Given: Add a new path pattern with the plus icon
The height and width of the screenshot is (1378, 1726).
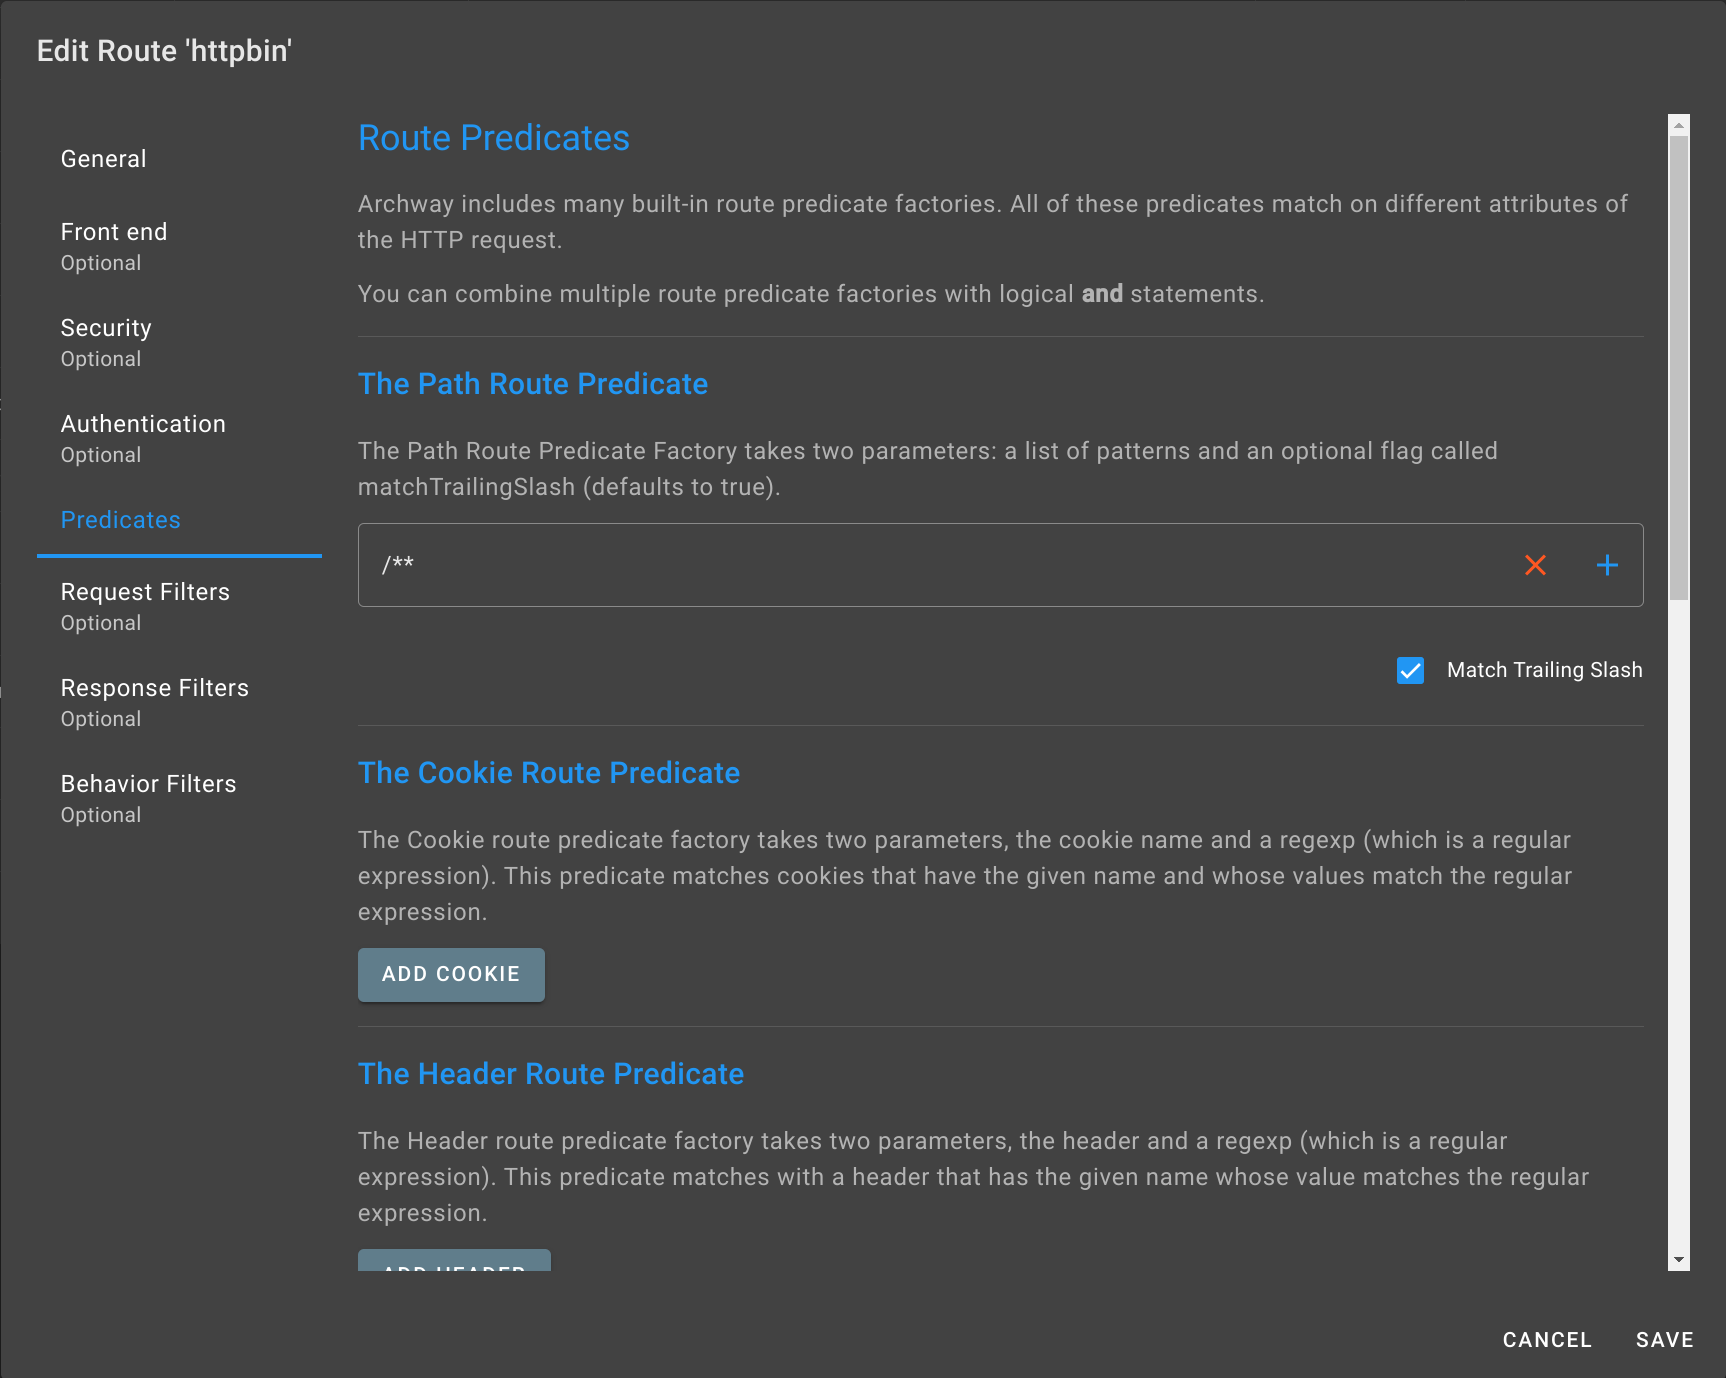Looking at the screenshot, I should [x=1607, y=565].
